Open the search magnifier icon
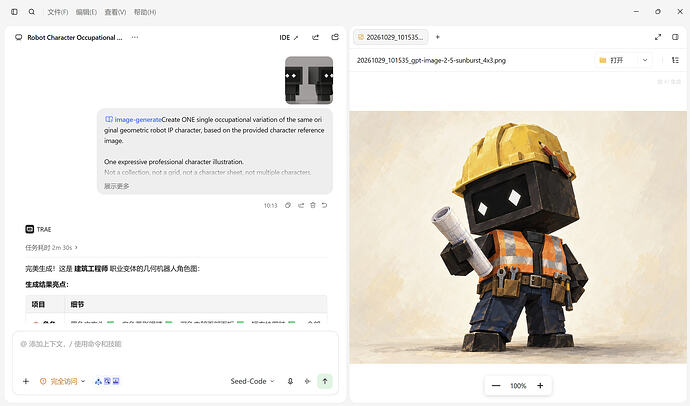This screenshot has height=406, width=690. coord(32,12)
